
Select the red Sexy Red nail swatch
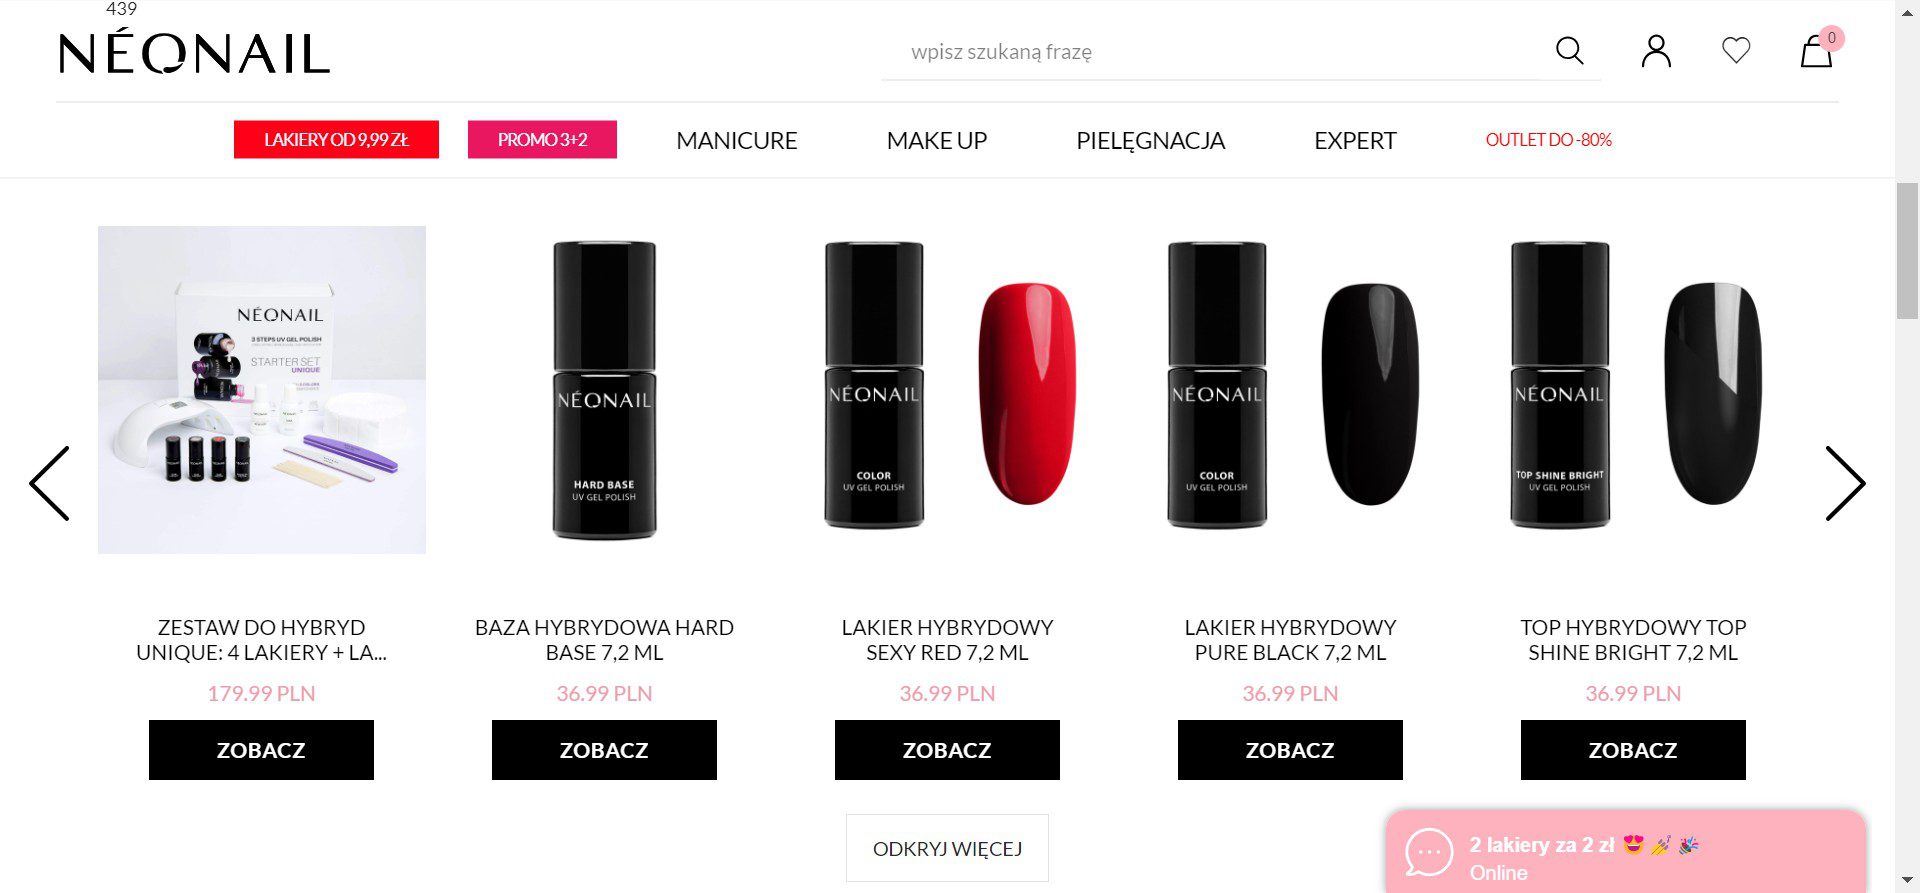(1027, 394)
